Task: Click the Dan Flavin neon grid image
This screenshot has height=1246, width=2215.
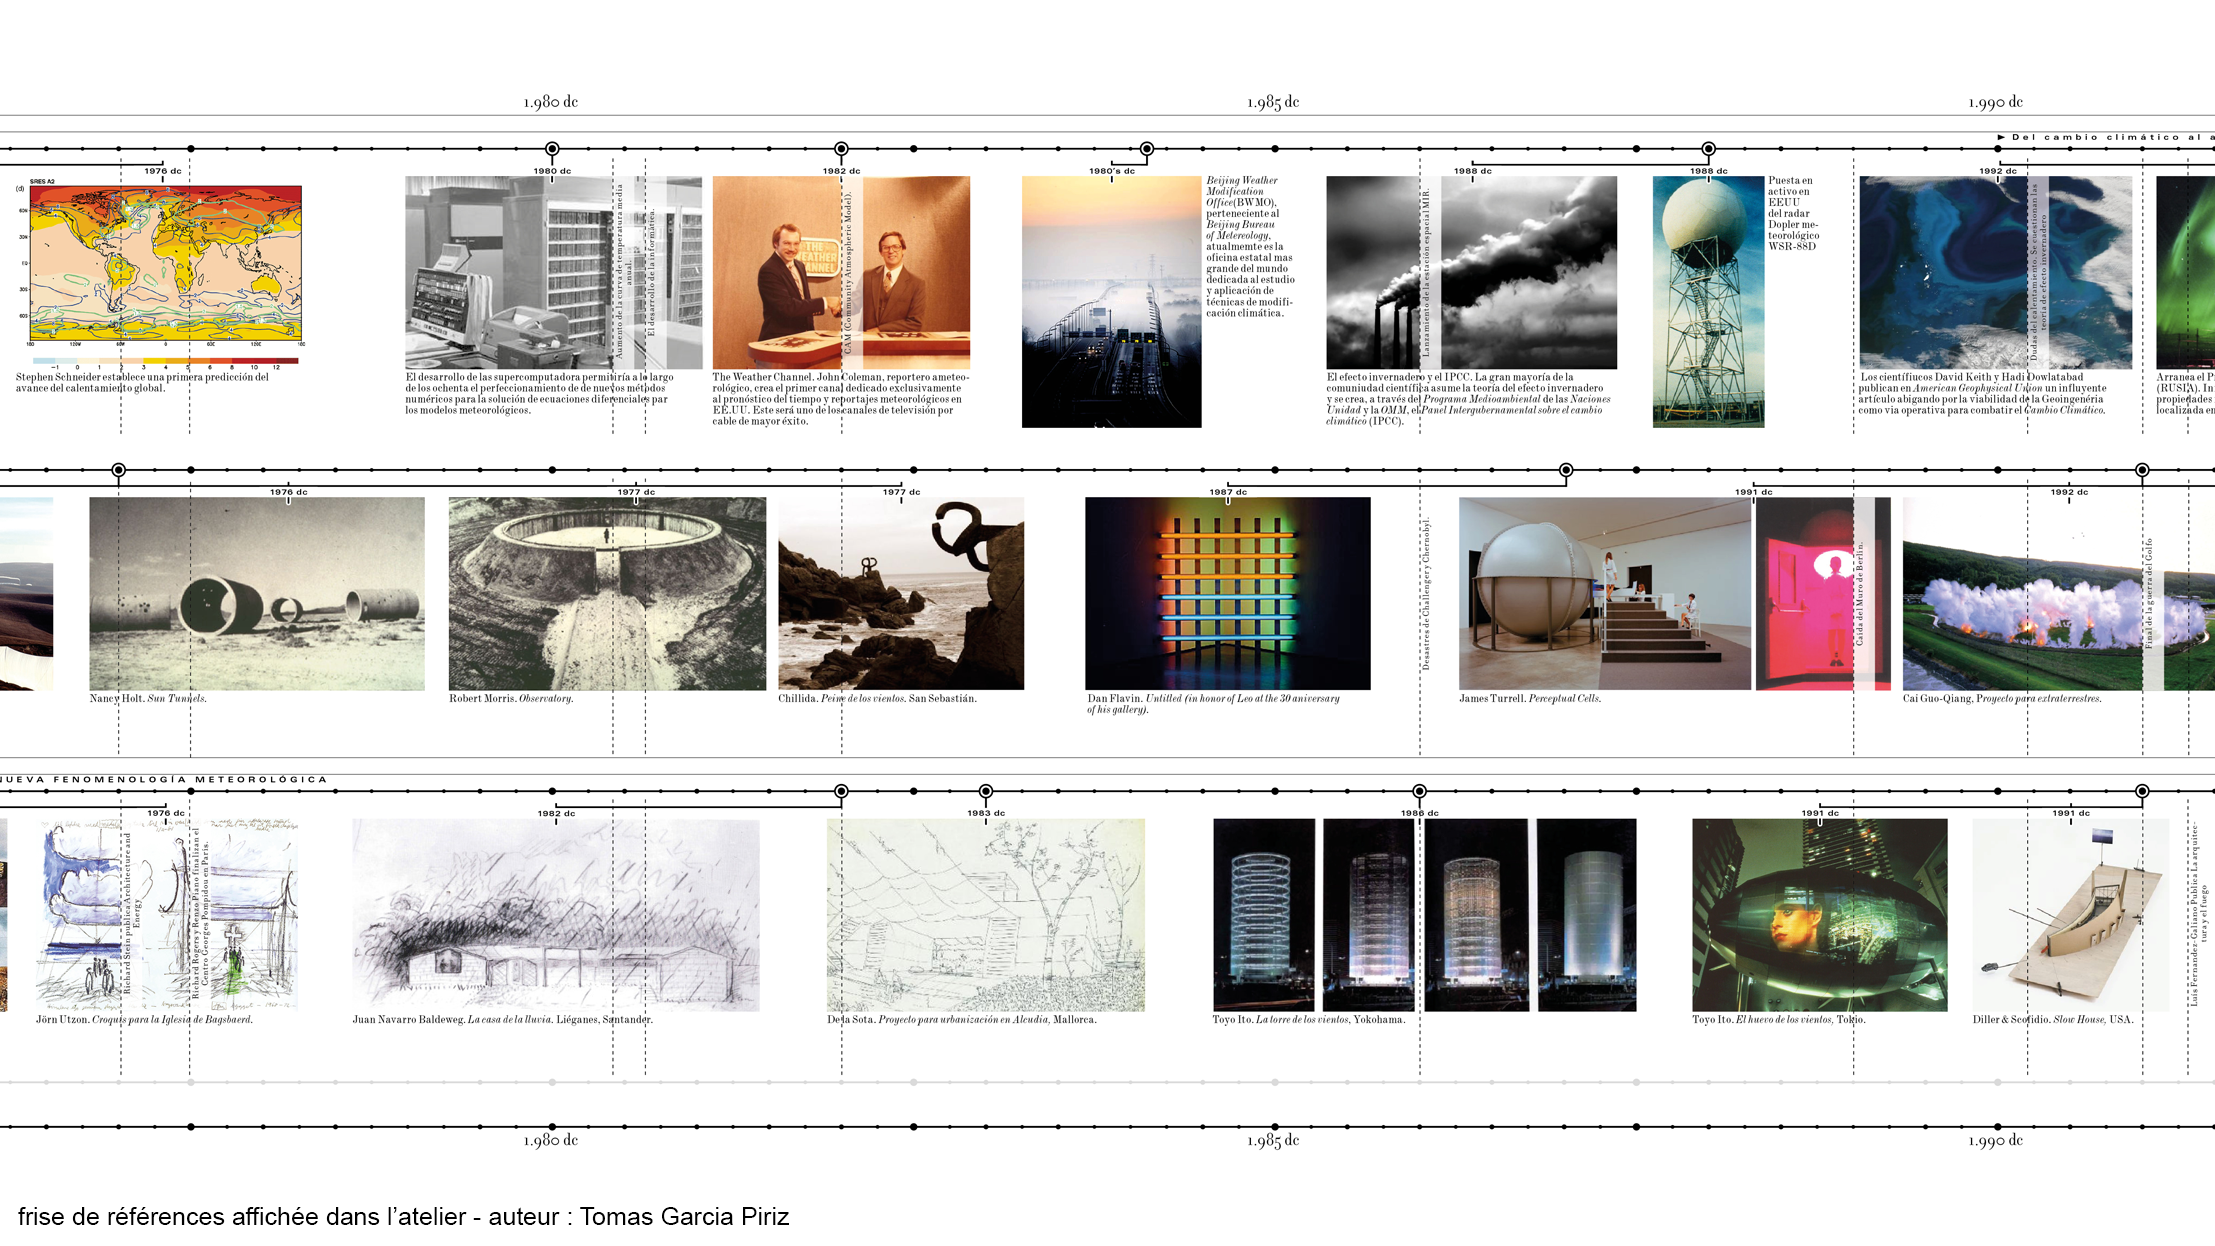Action: pyautogui.click(x=1228, y=594)
